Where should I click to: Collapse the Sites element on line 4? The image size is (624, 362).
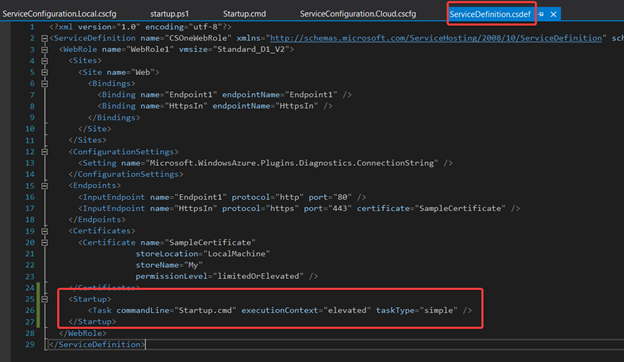point(45,61)
